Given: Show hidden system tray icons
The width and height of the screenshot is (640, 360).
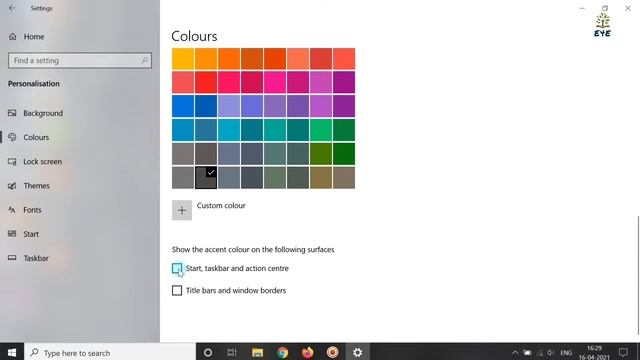Looking at the screenshot, I should (515, 353).
